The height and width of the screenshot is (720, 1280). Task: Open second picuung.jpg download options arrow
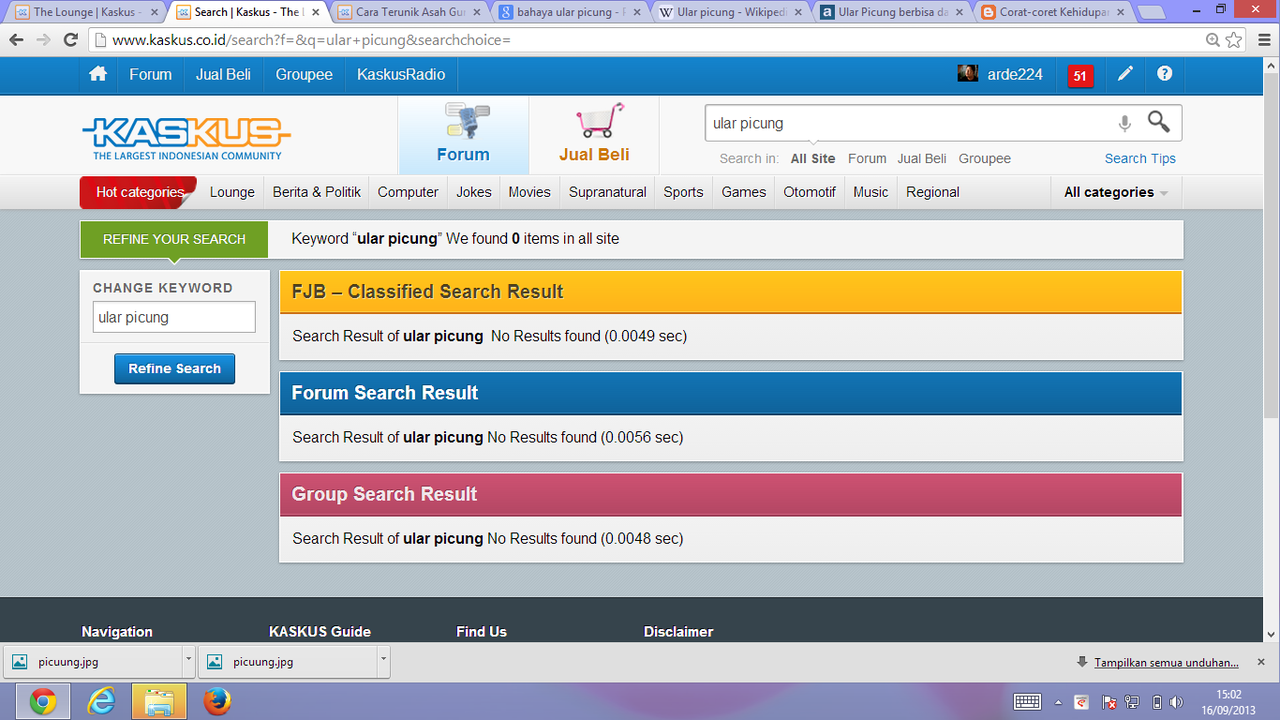tap(383, 661)
